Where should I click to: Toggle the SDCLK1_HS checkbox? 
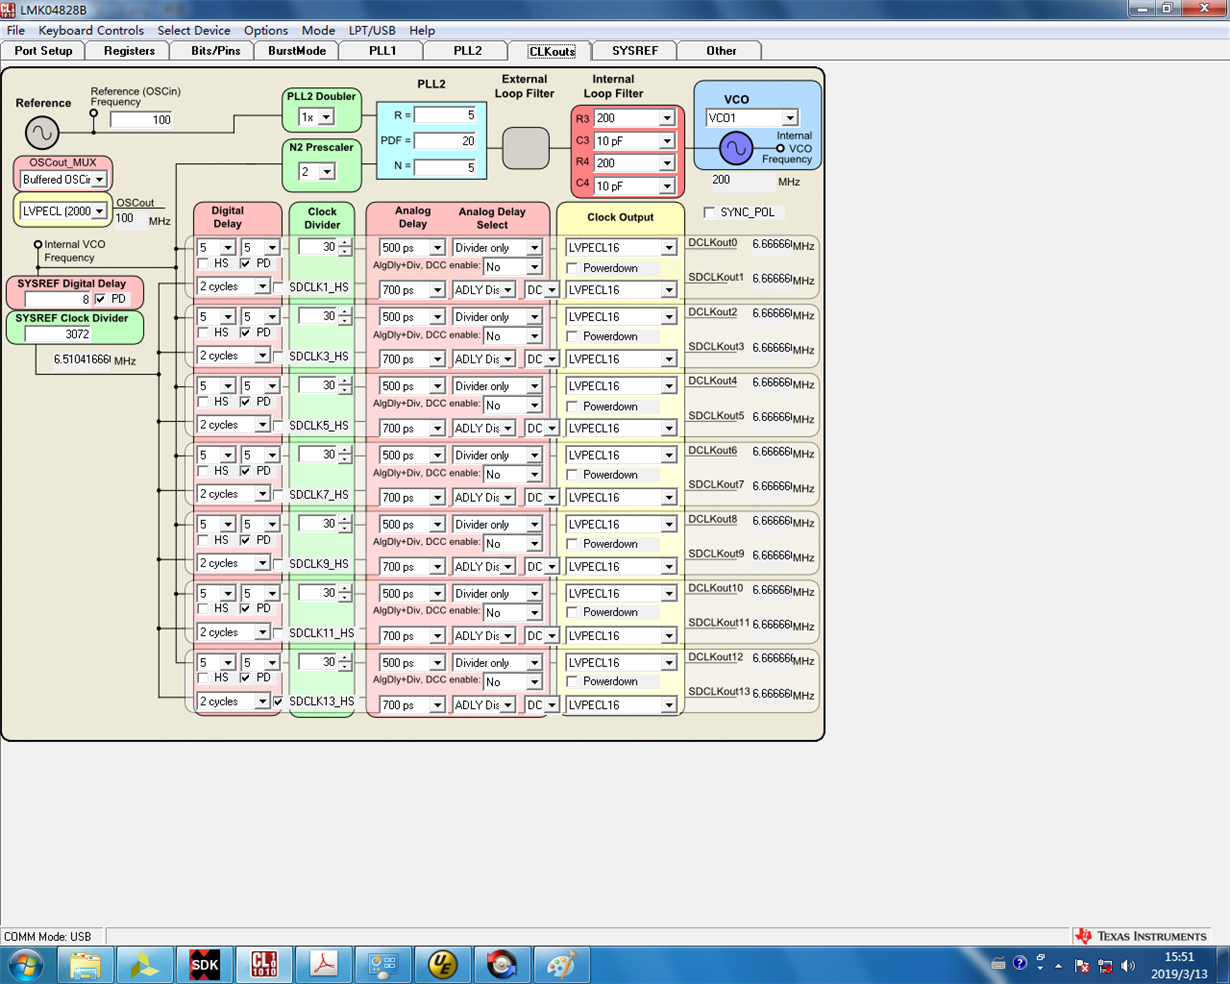[x=278, y=287]
